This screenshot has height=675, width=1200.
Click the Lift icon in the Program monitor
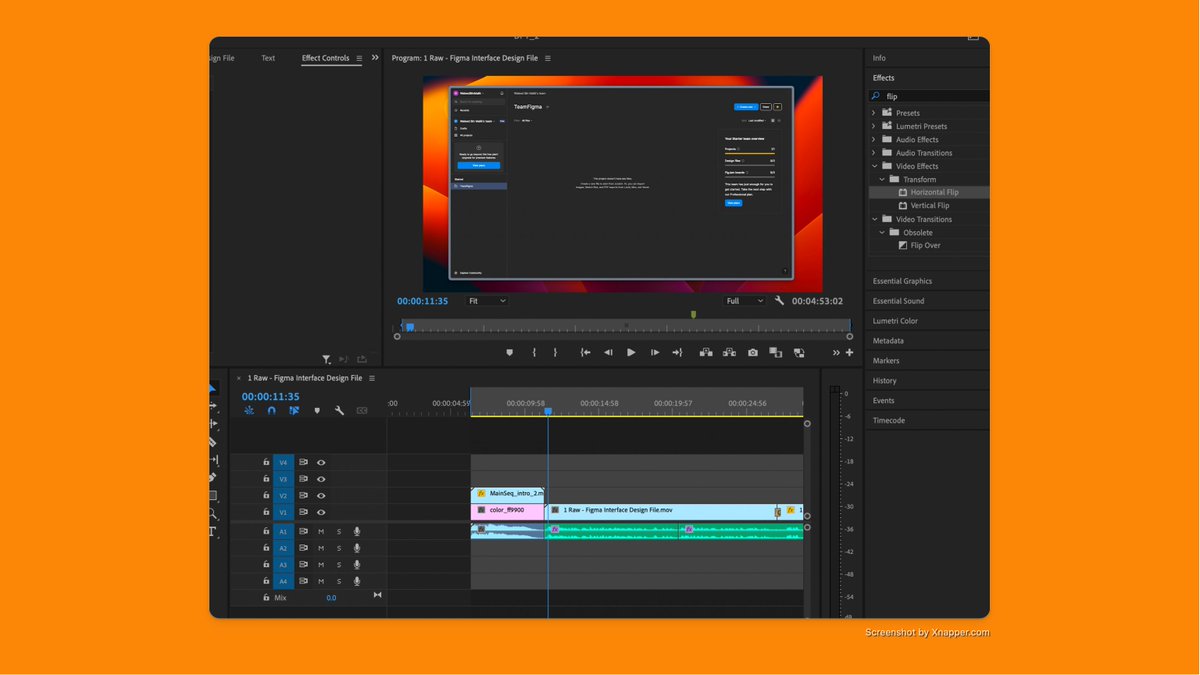706,352
